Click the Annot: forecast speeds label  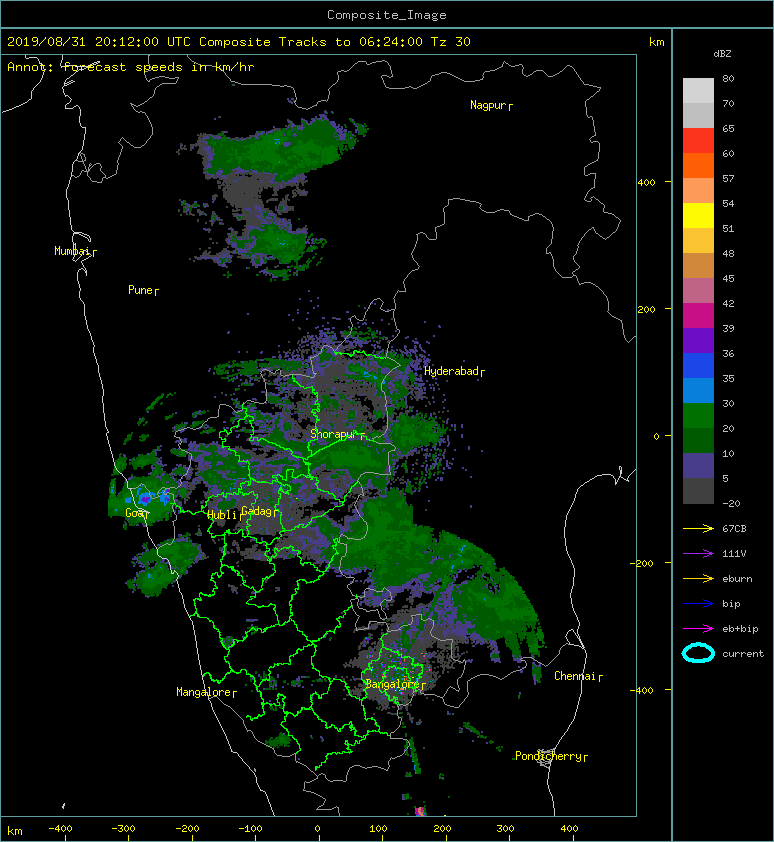pyautogui.click(x=131, y=67)
